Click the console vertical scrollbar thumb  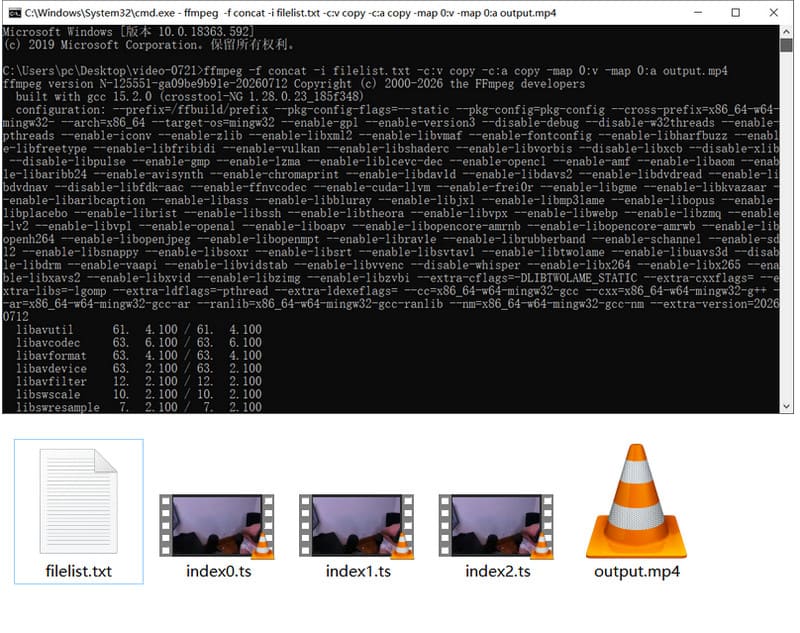(786, 45)
